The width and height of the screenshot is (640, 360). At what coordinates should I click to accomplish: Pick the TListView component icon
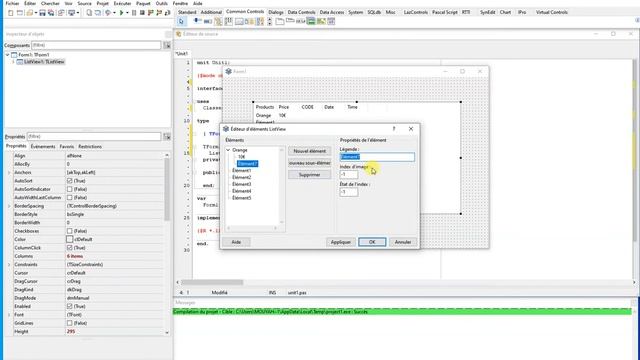pyautogui.click(x=229, y=21)
